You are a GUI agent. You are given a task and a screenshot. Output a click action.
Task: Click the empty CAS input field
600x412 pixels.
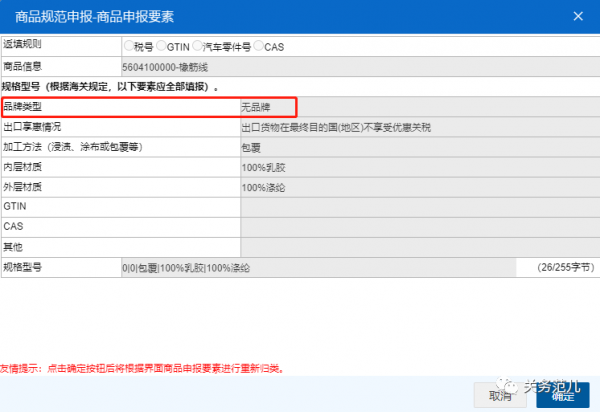point(418,227)
